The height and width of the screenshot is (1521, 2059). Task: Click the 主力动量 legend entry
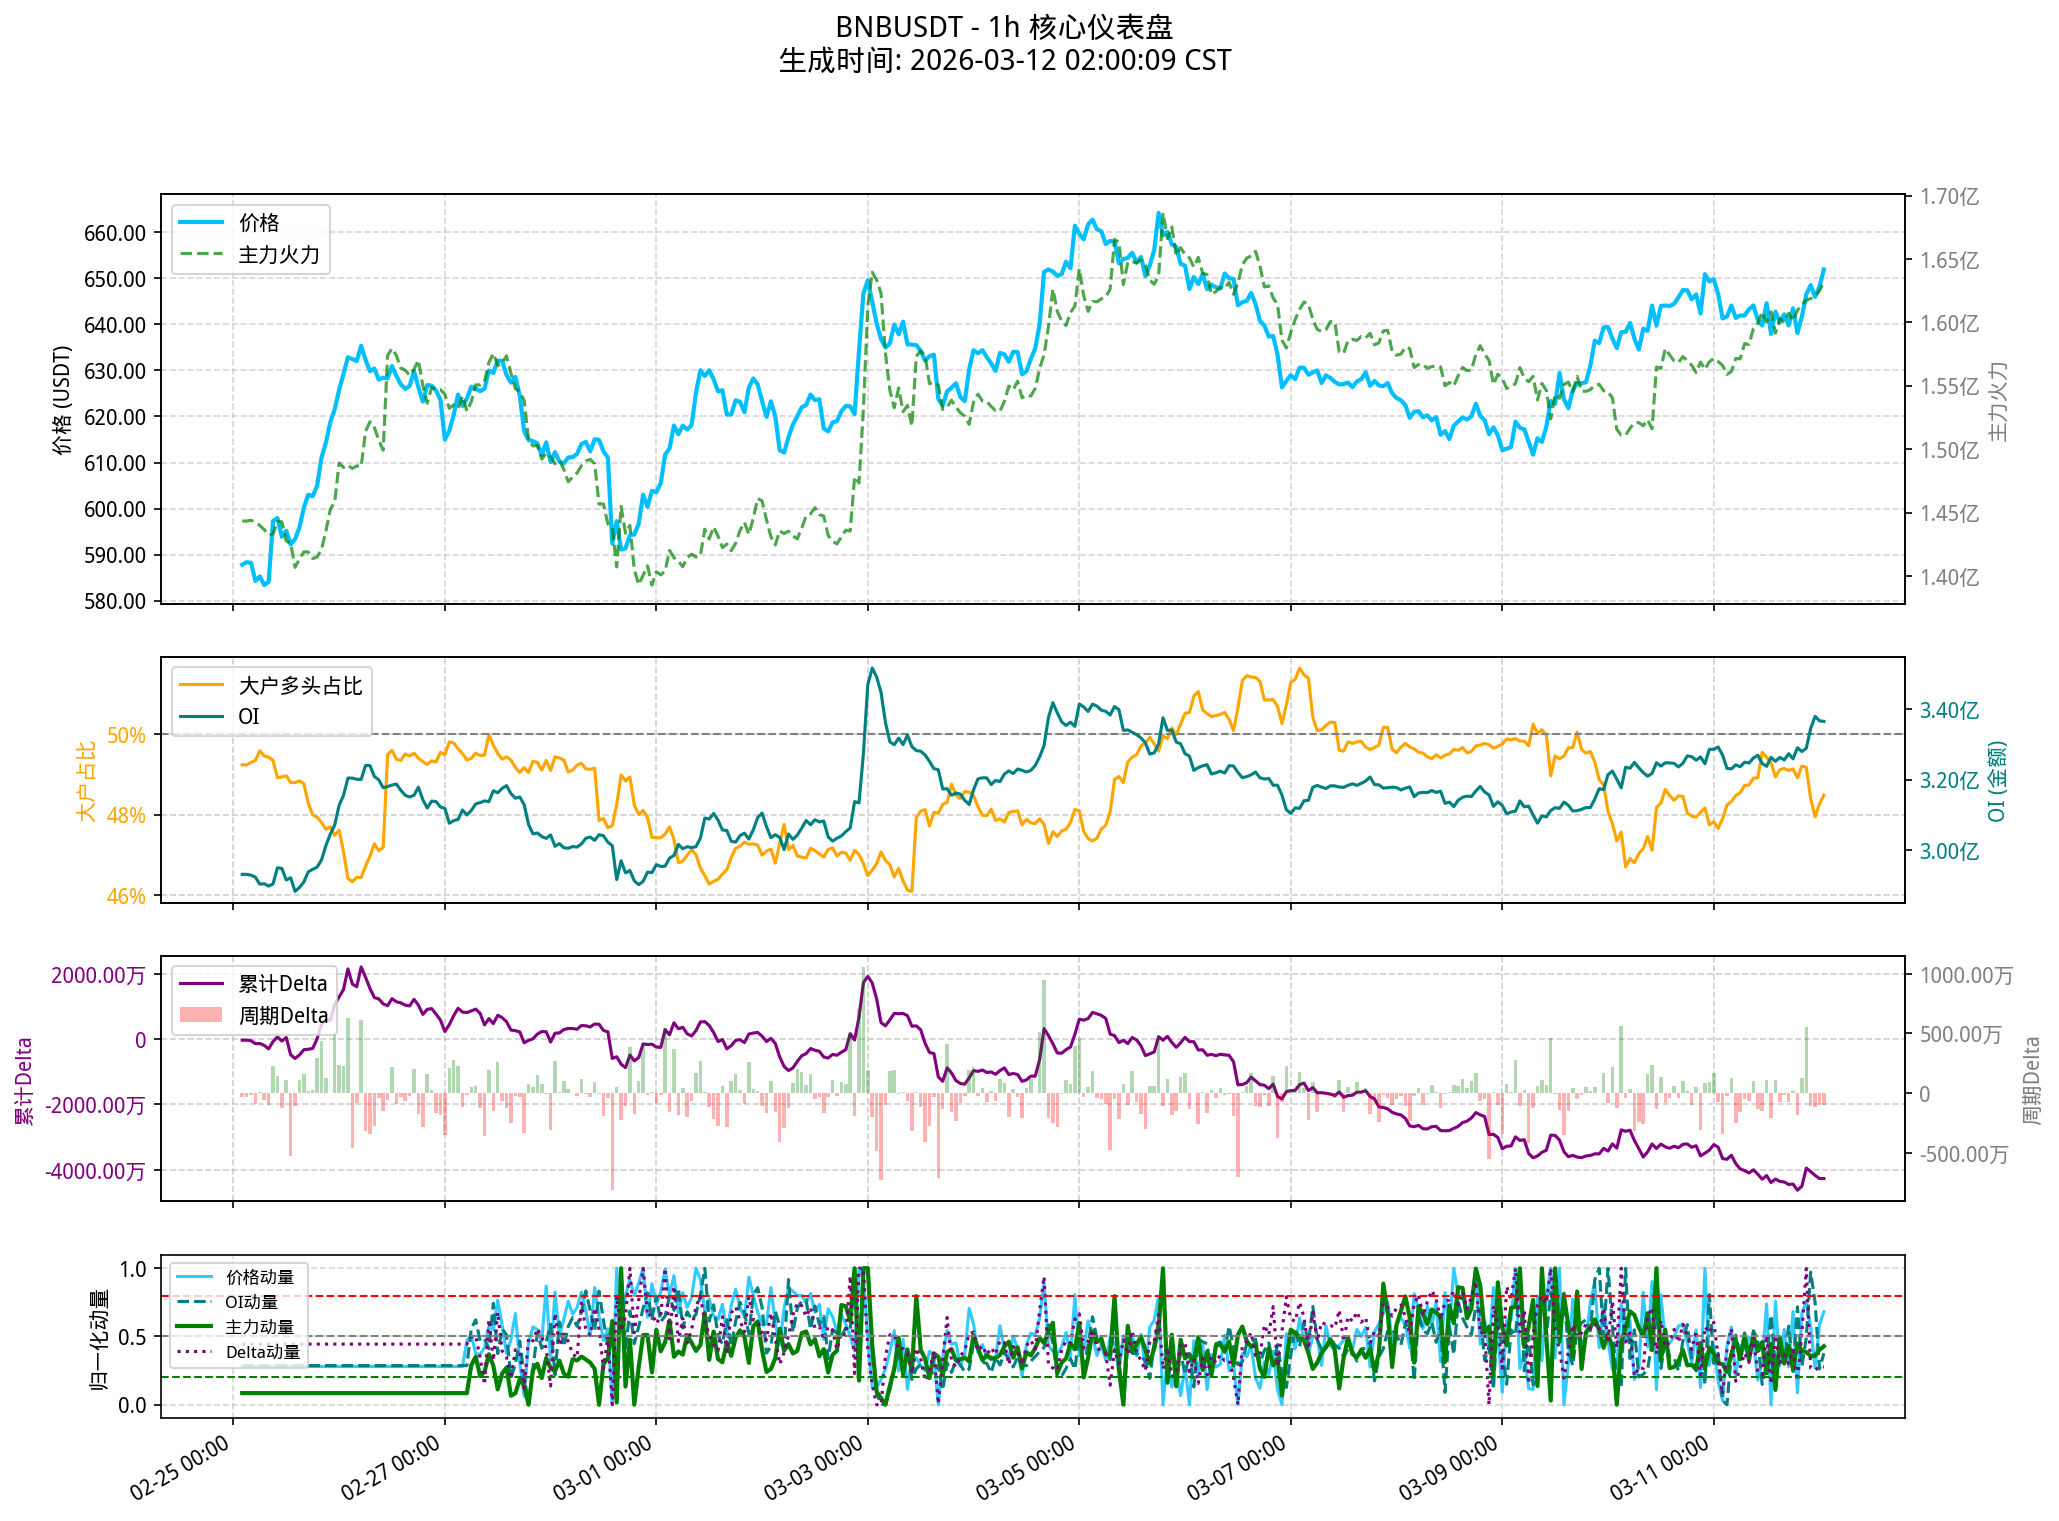coord(259,1327)
